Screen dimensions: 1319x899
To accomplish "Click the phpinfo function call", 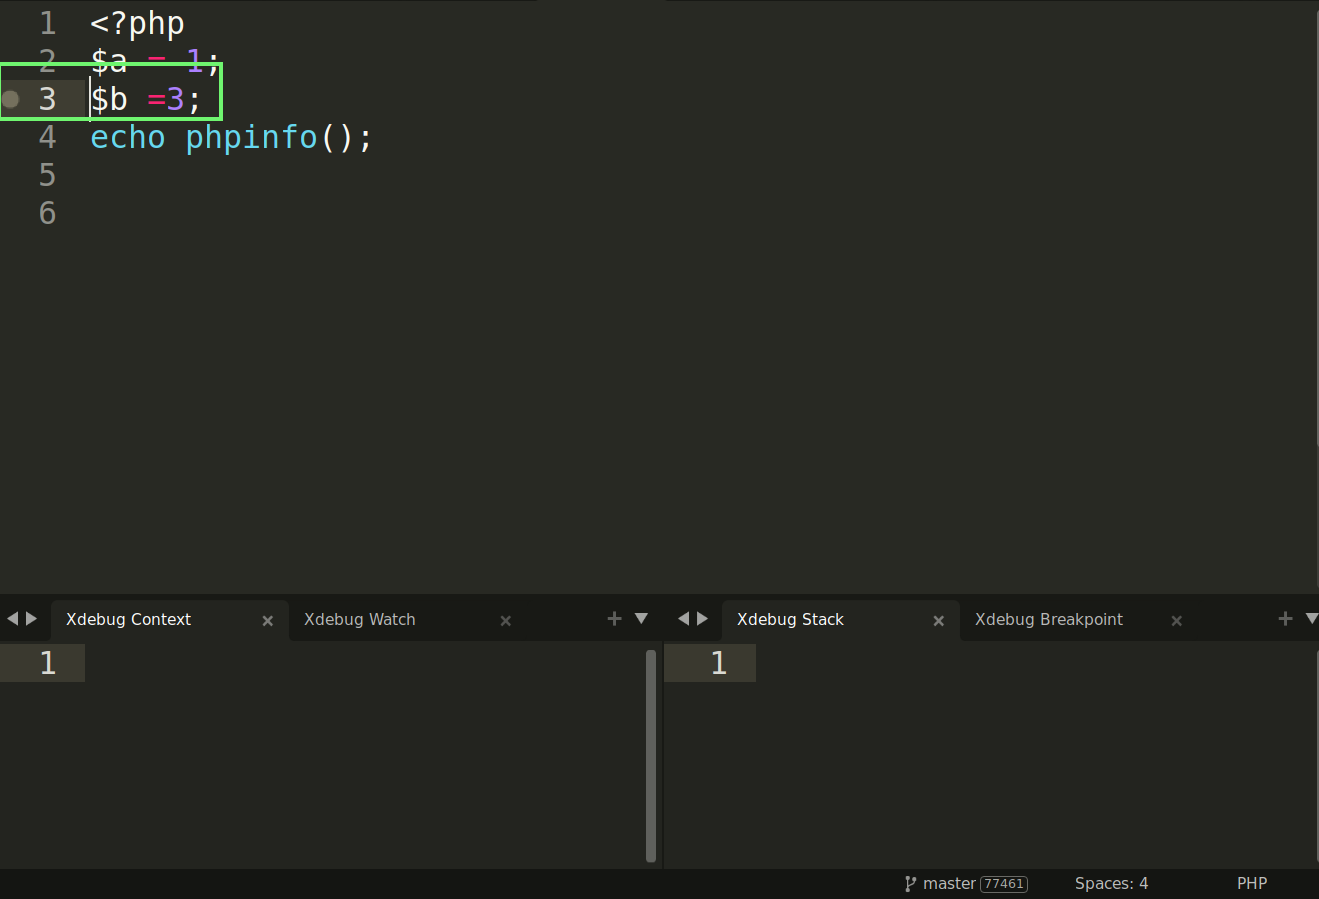I will [251, 137].
